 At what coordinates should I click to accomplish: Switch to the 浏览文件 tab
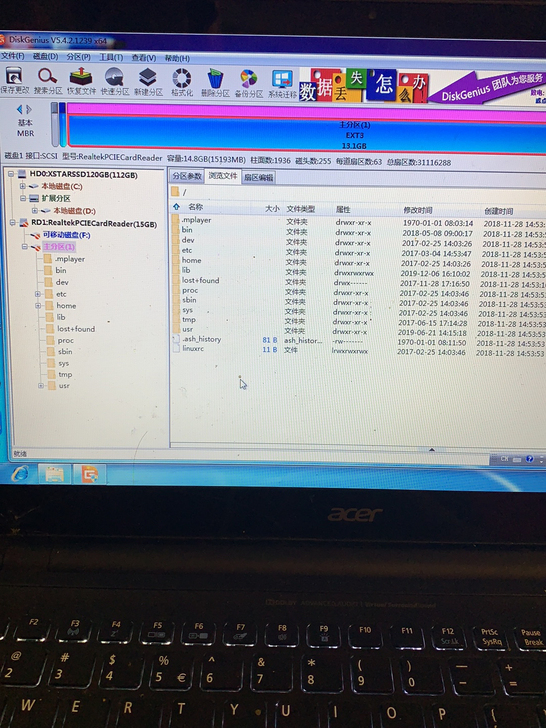[223, 176]
